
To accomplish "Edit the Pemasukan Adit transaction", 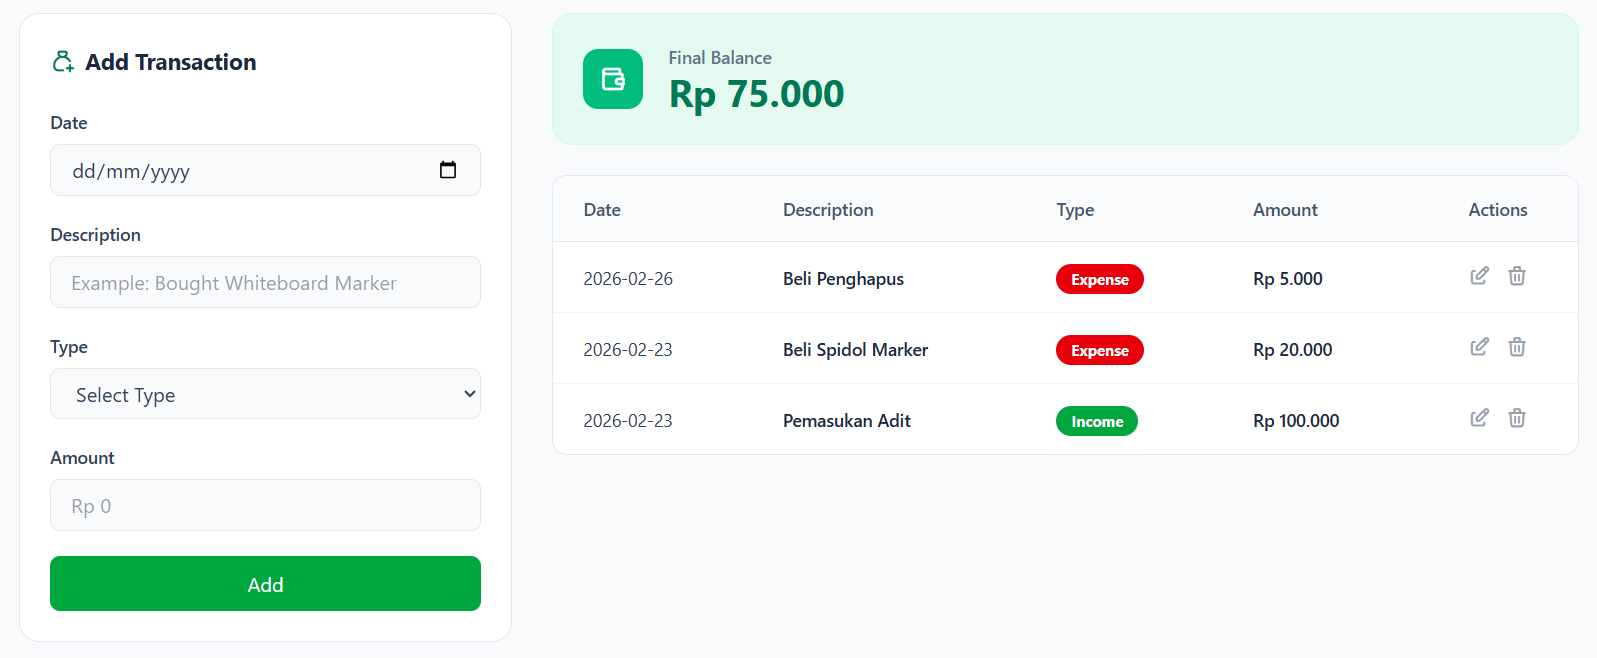I will [1479, 418].
